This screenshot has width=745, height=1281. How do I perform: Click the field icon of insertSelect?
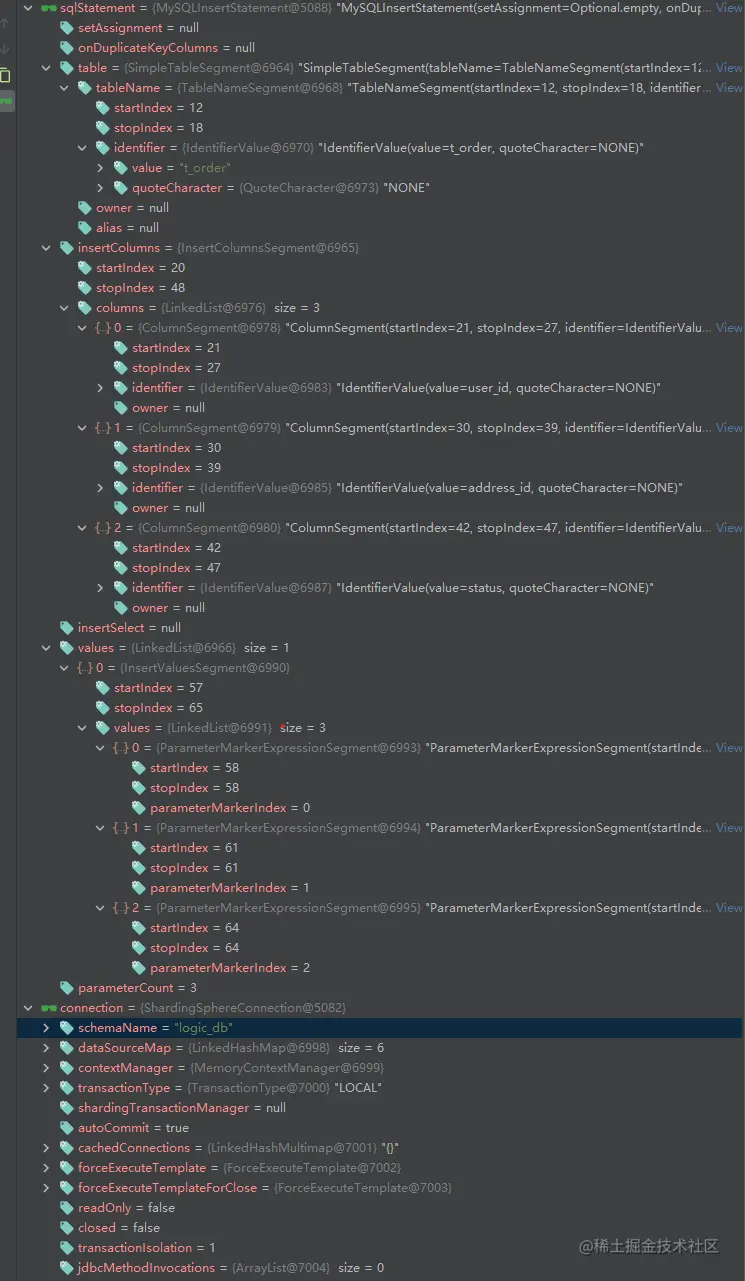(67, 628)
